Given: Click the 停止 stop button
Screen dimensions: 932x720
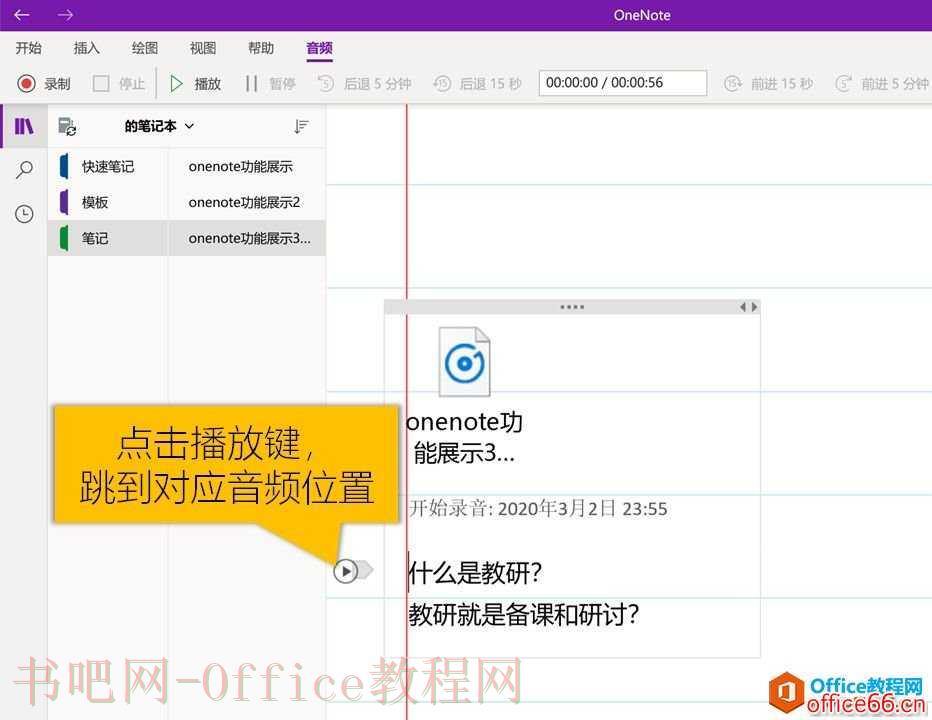Looking at the screenshot, I should coord(119,83).
